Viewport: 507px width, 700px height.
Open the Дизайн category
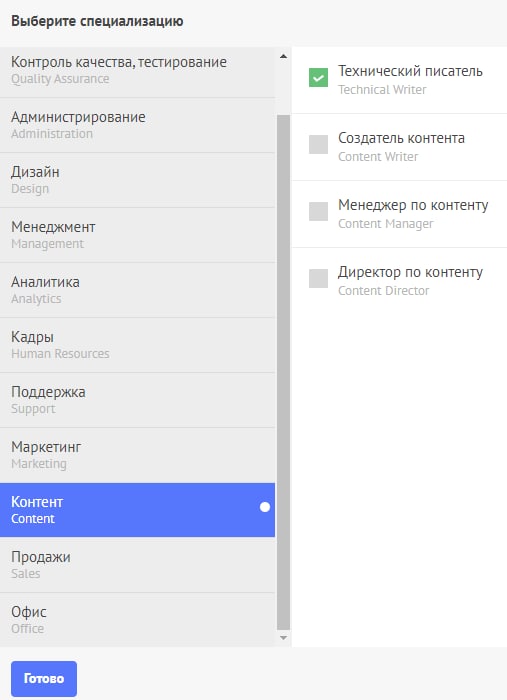tap(137, 180)
